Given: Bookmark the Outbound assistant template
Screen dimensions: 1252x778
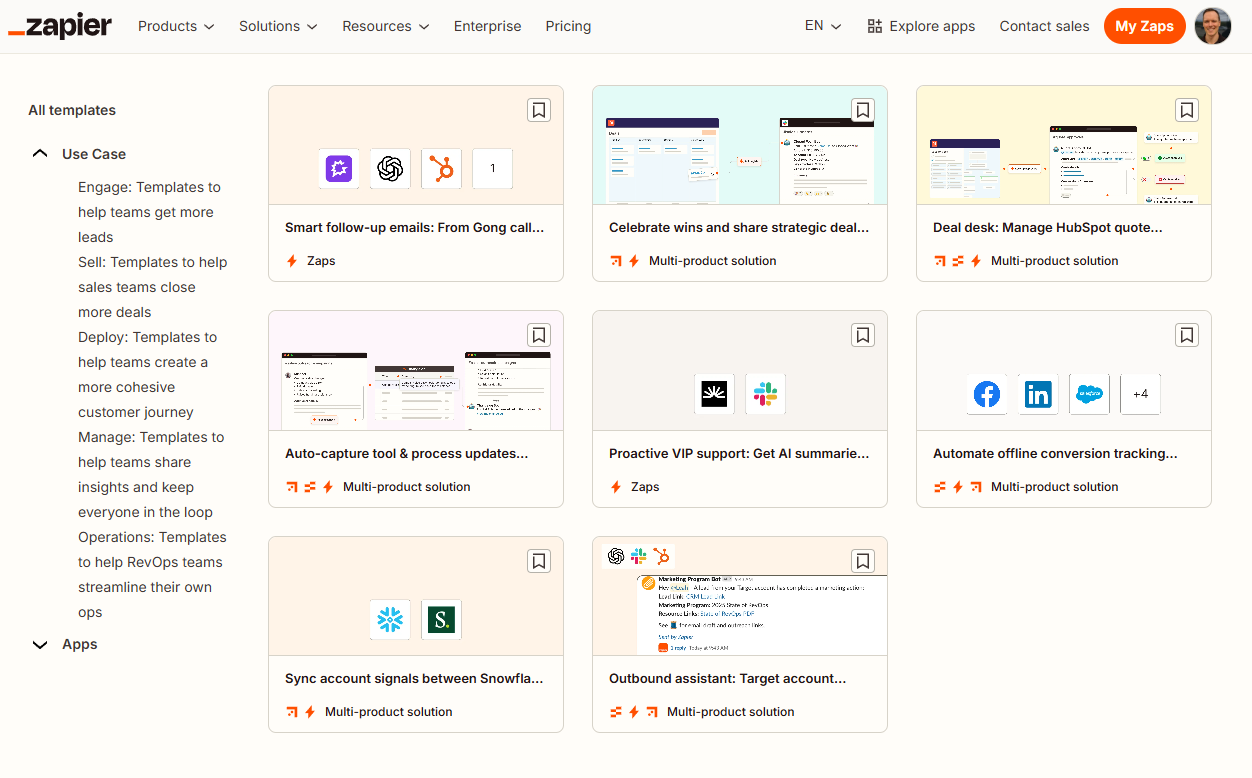Looking at the screenshot, I should tap(862, 561).
